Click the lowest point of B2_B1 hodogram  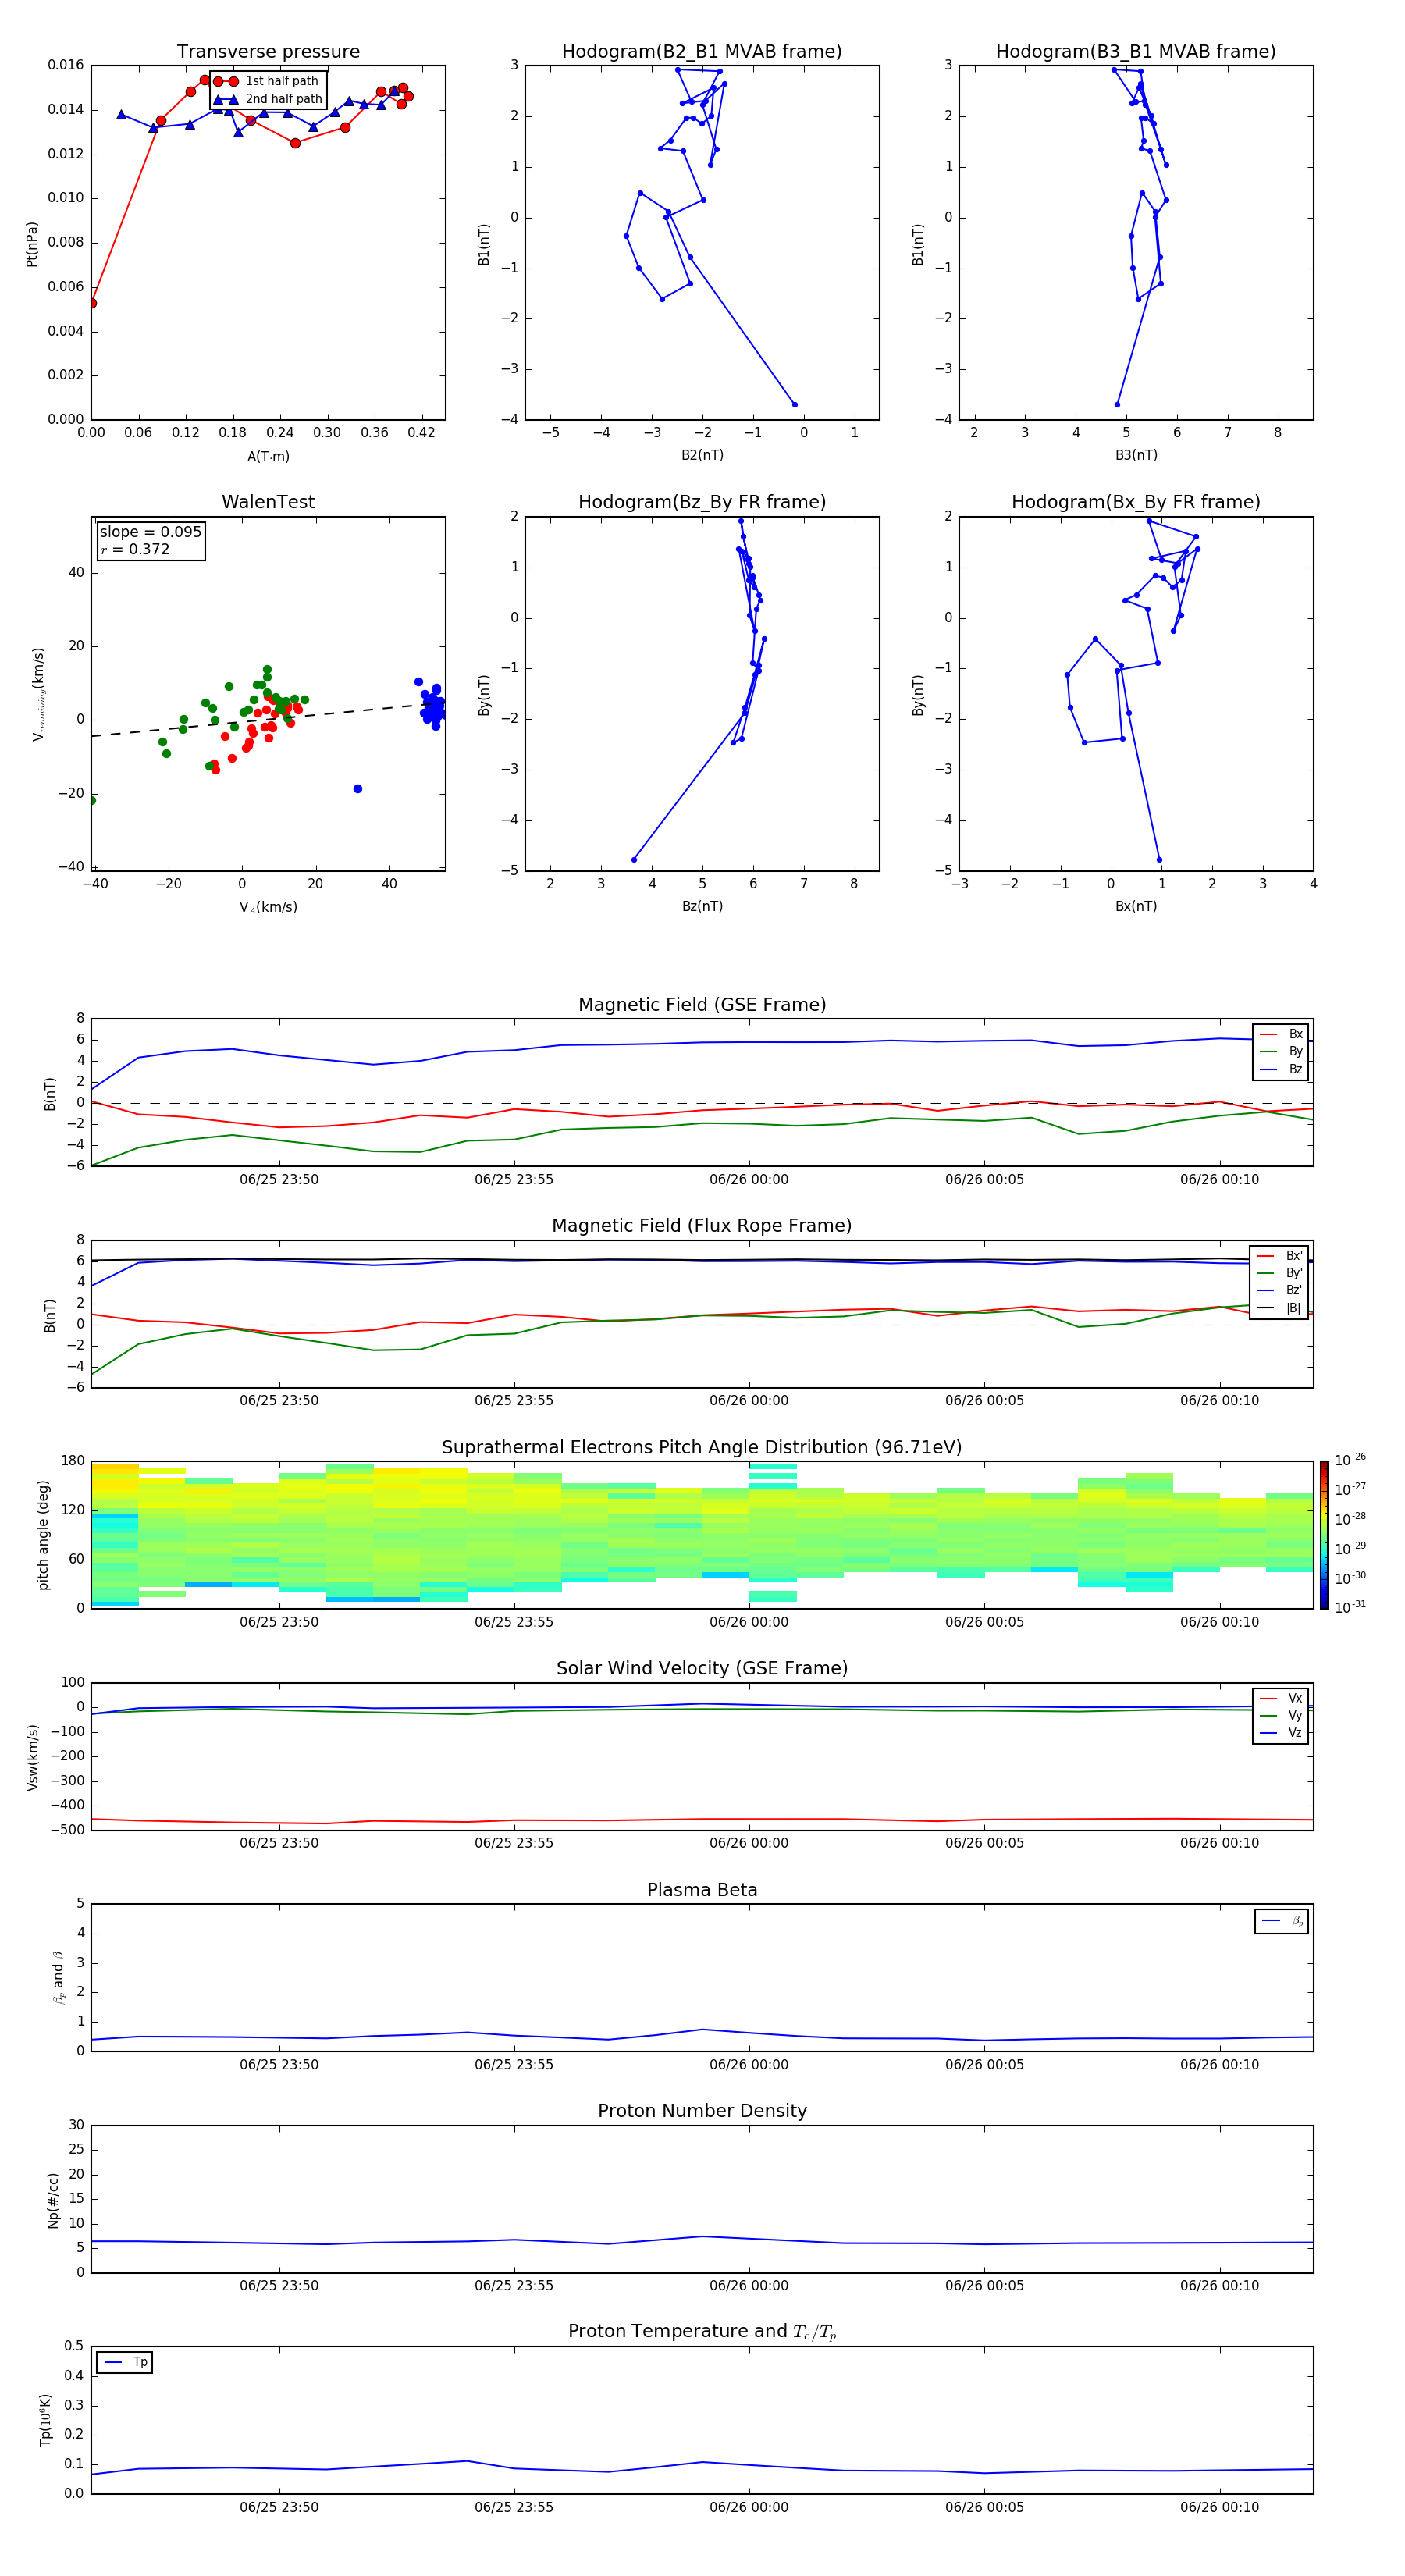(x=795, y=405)
